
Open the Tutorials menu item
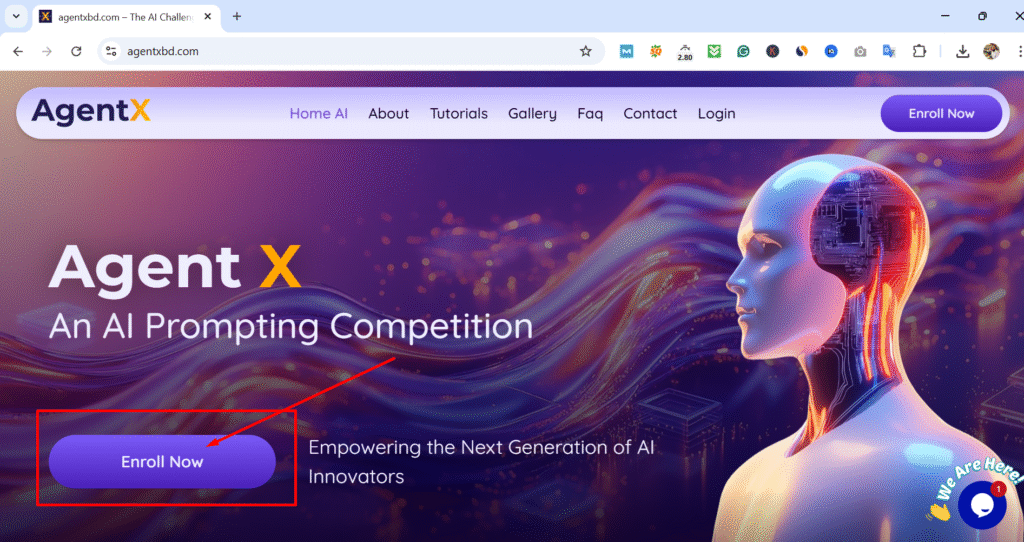click(458, 114)
